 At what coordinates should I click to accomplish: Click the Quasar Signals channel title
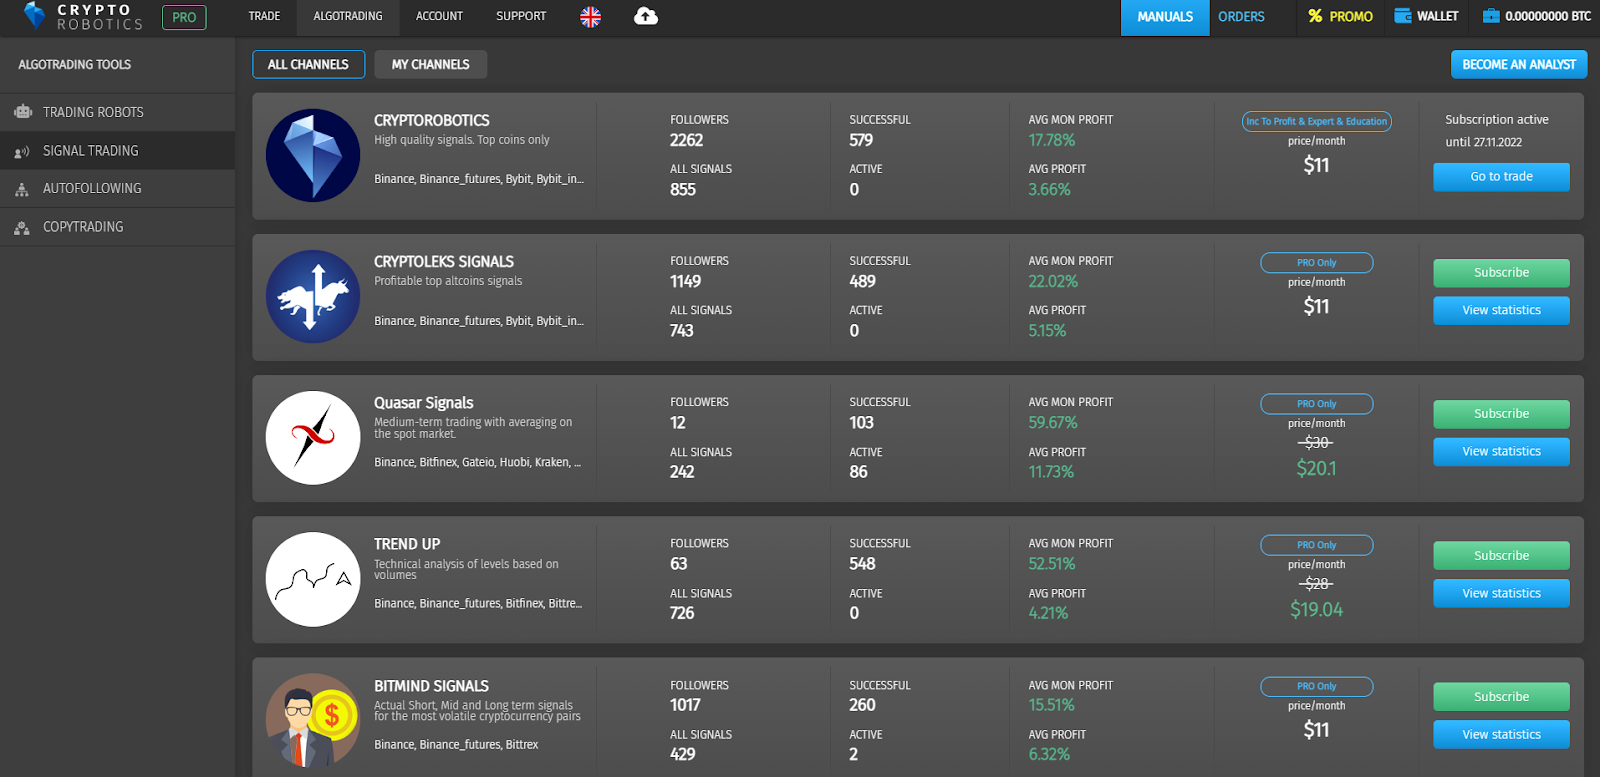pyautogui.click(x=424, y=403)
